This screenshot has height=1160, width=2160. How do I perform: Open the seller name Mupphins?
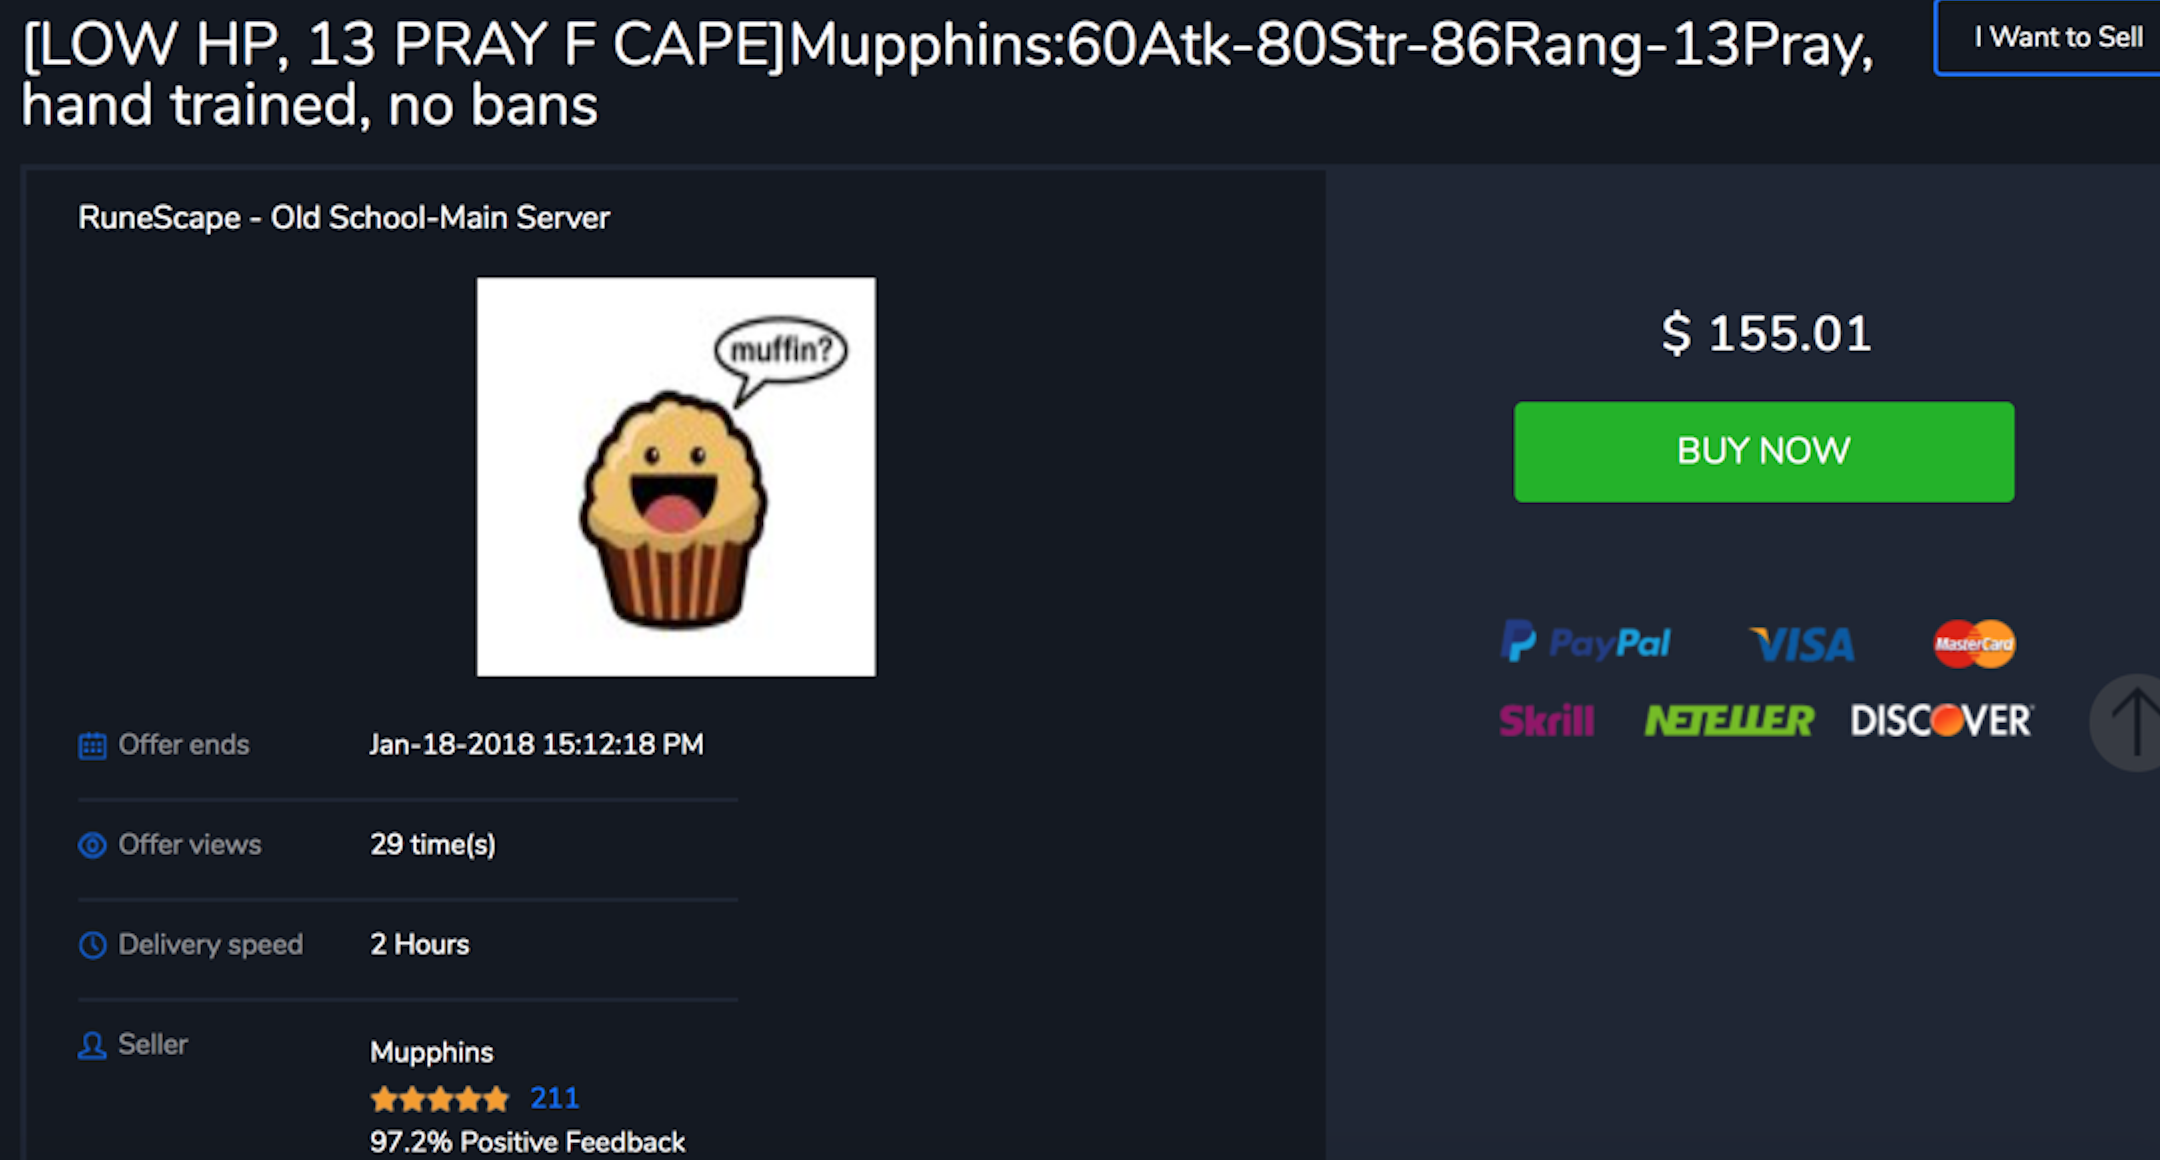[432, 1052]
